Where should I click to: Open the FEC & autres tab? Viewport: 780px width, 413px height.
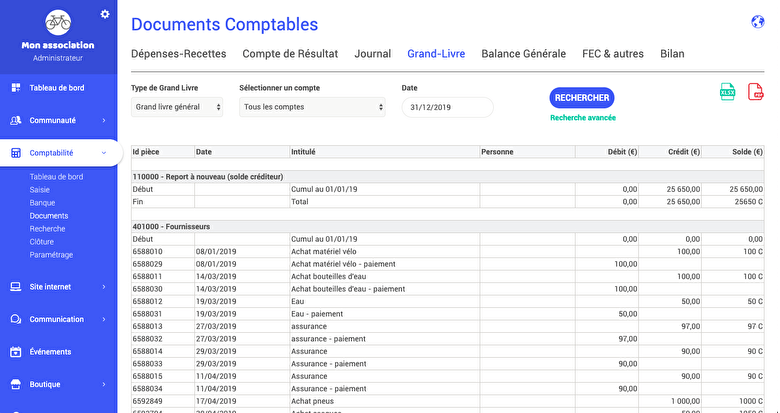(613, 54)
